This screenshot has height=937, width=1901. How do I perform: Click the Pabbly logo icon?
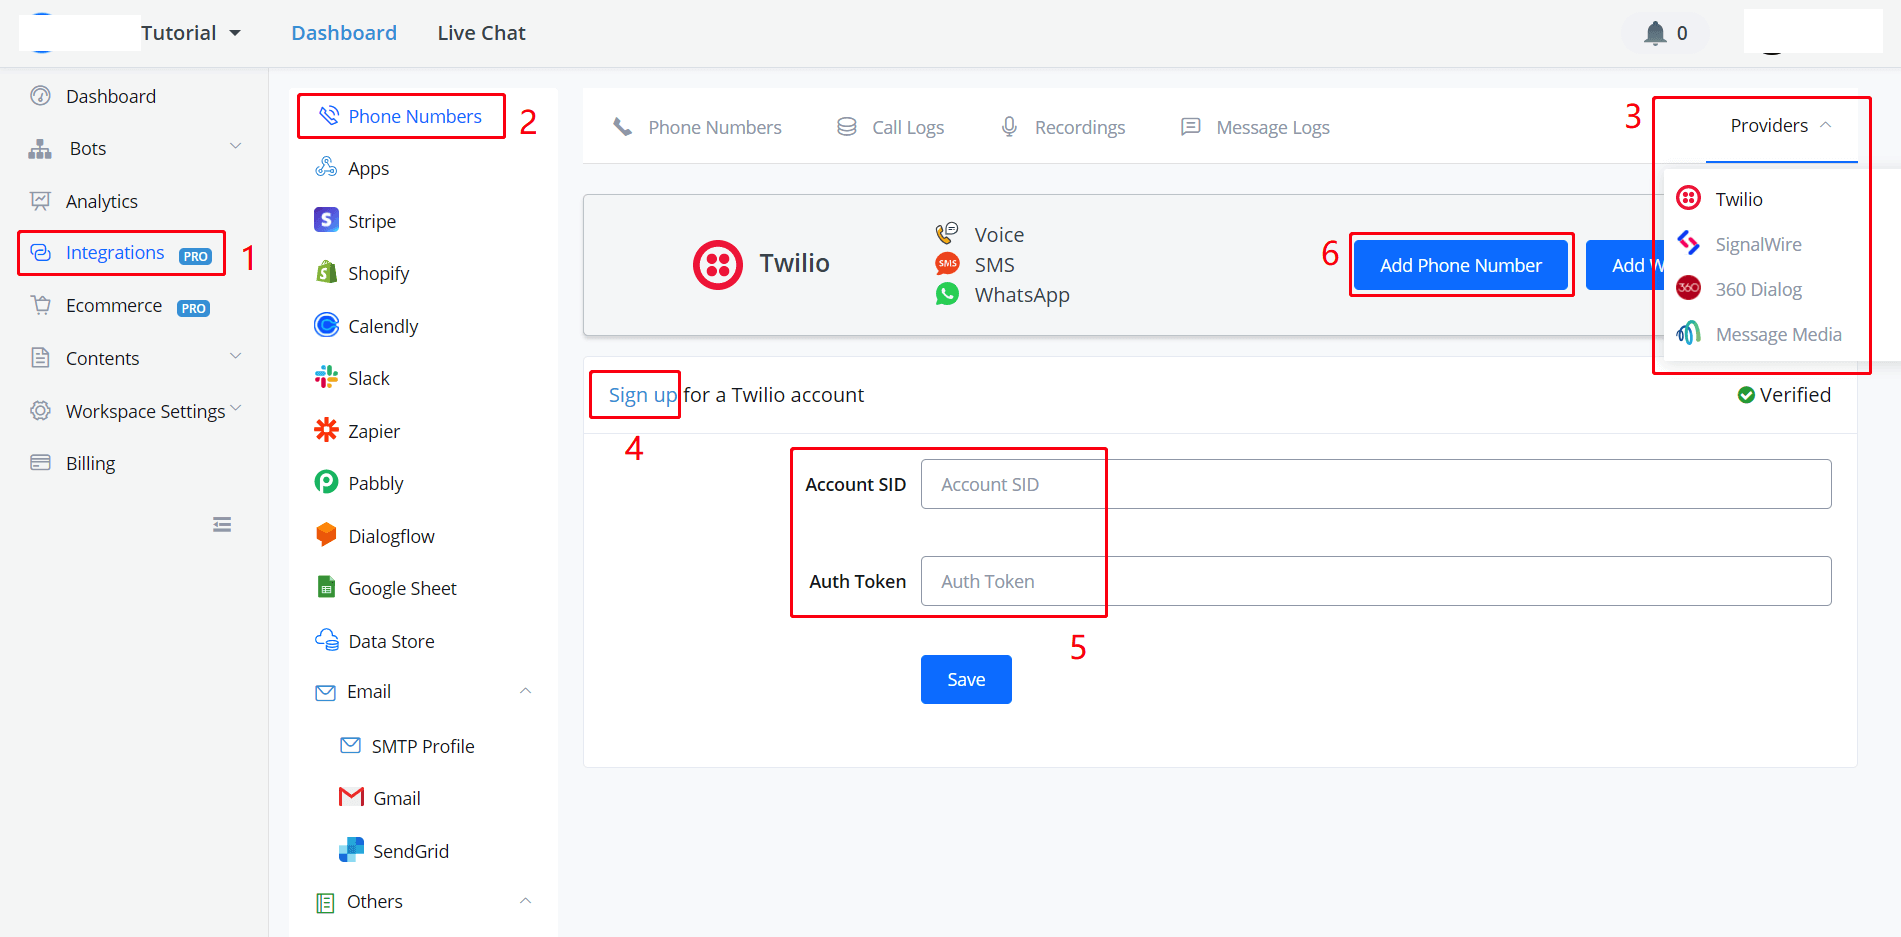[326, 482]
